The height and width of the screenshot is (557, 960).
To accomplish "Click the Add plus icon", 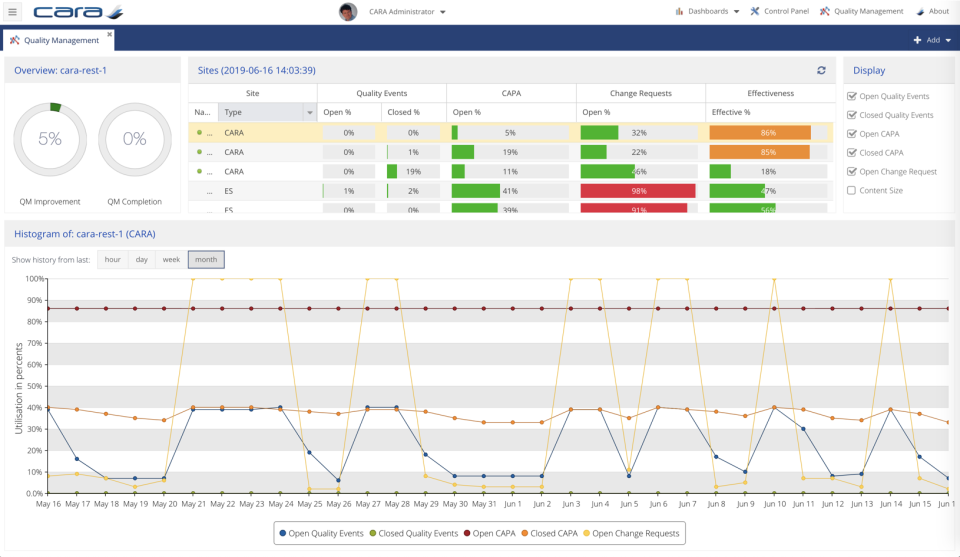I will click(x=917, y=40).
